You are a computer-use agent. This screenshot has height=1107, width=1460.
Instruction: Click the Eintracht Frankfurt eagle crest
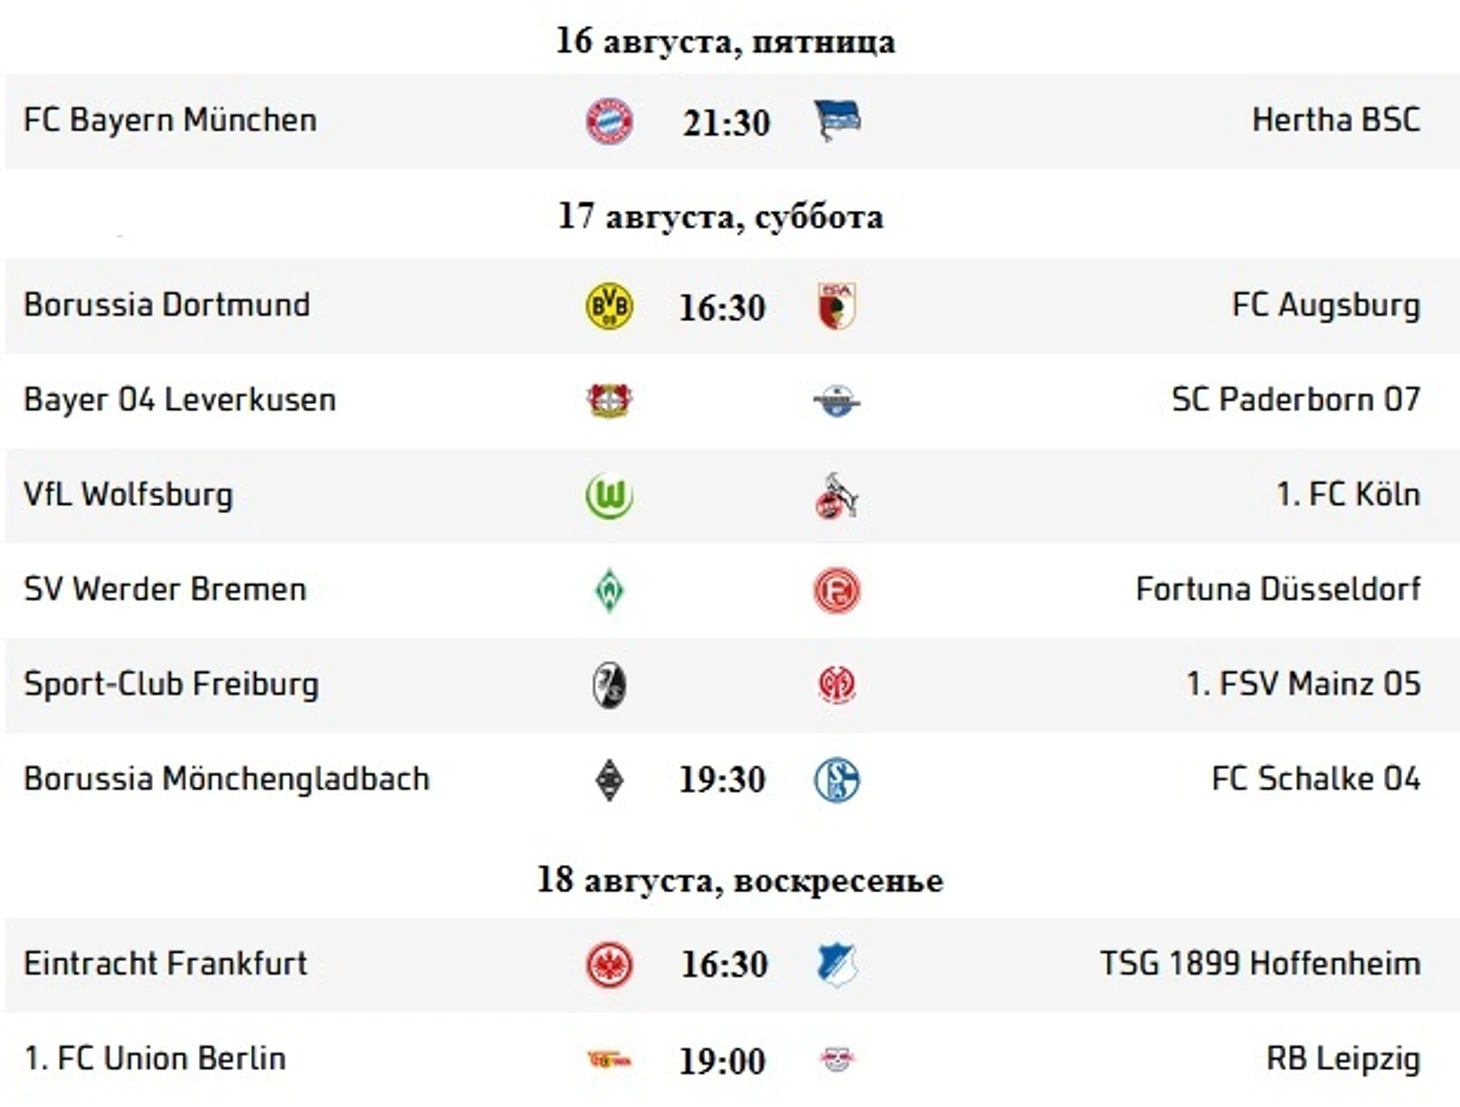pyautogui.click(x=609, y=965)
